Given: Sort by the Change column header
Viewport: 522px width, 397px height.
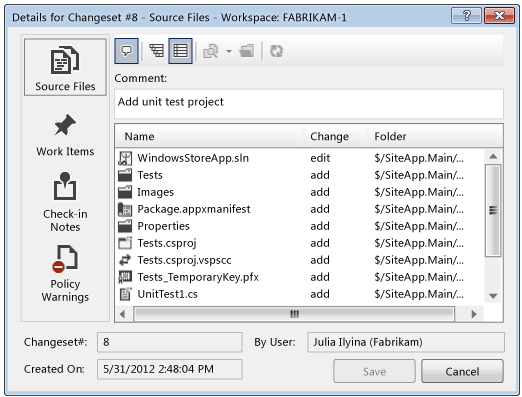Looking at the screenshot, I should click(x=336, y=136).
